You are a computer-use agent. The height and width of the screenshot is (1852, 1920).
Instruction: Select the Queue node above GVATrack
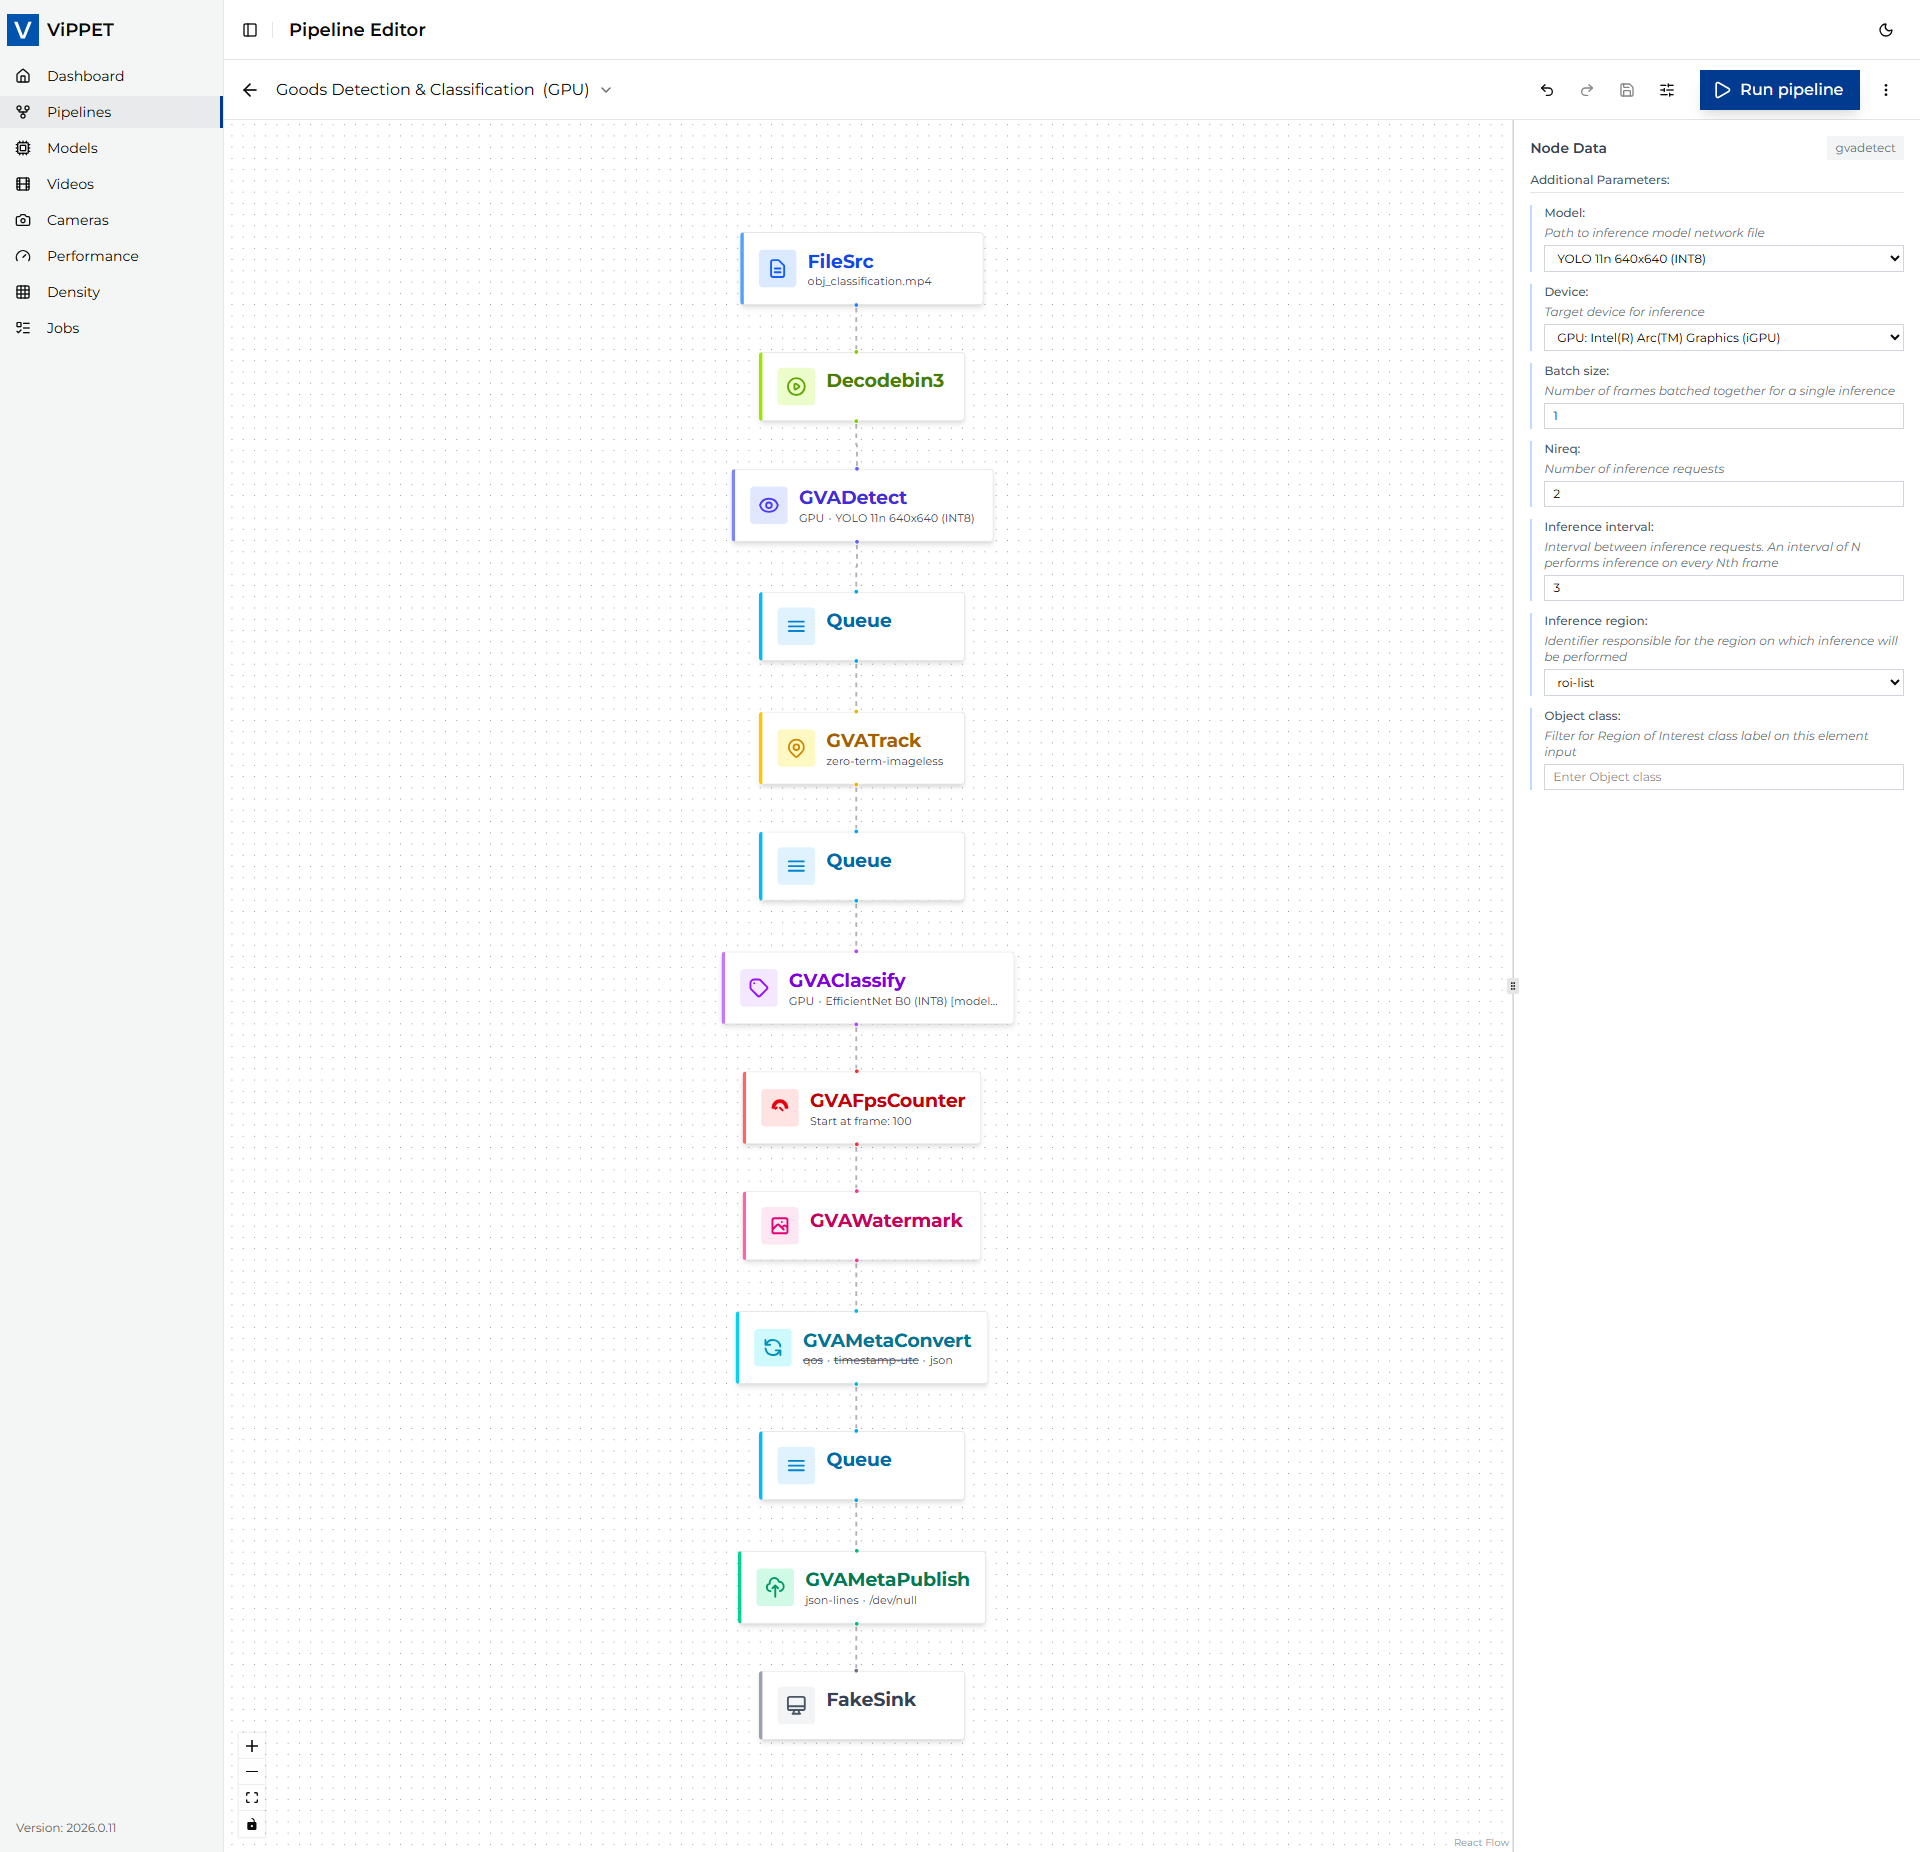pos(862,626)
